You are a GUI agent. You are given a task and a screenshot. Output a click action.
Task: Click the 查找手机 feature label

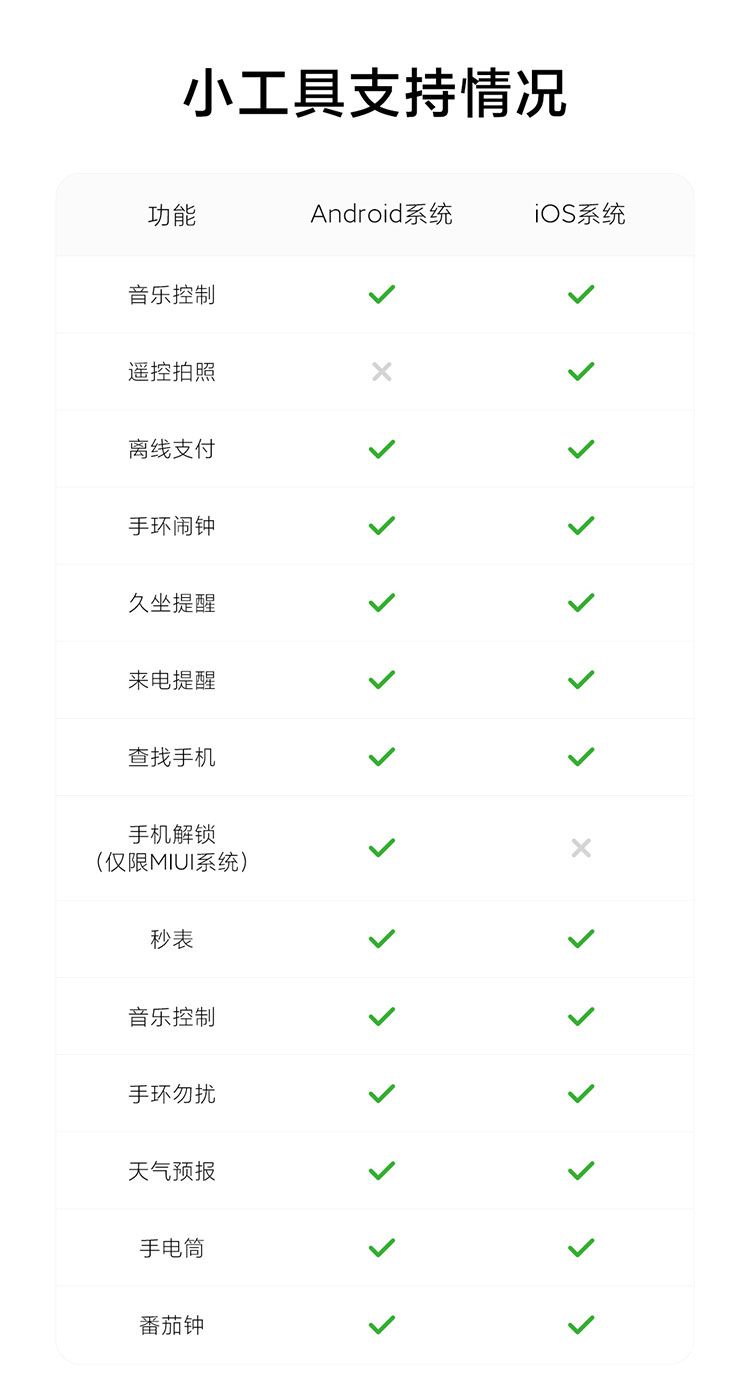click(x=172, y=758)
